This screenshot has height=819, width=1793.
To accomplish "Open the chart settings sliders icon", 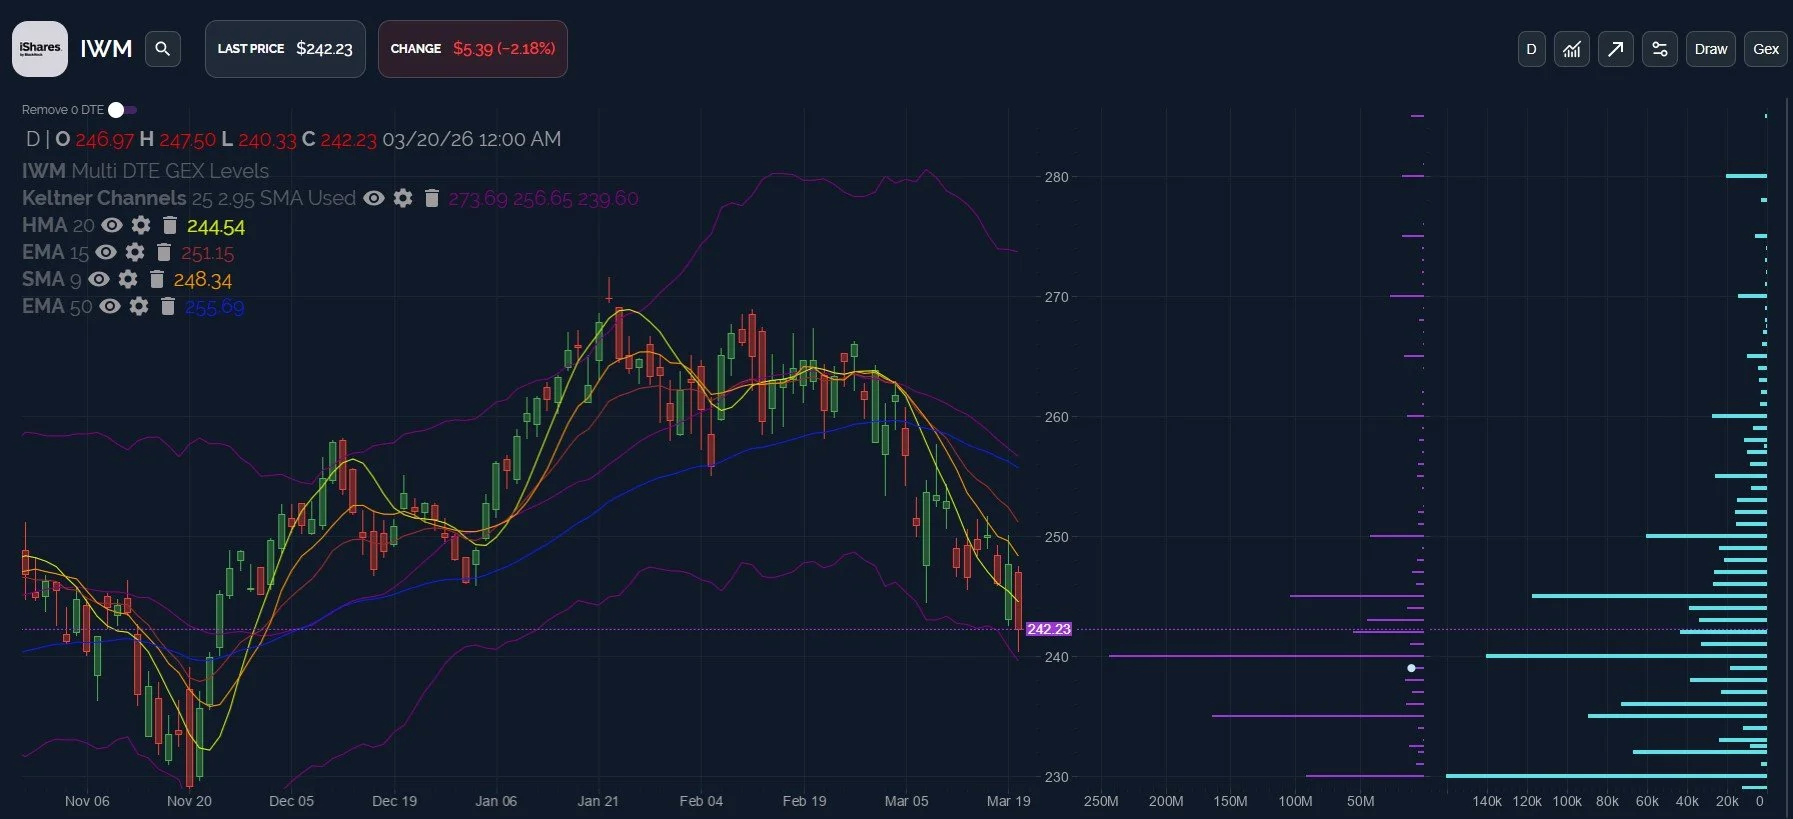I will [x=1660, y=49].
